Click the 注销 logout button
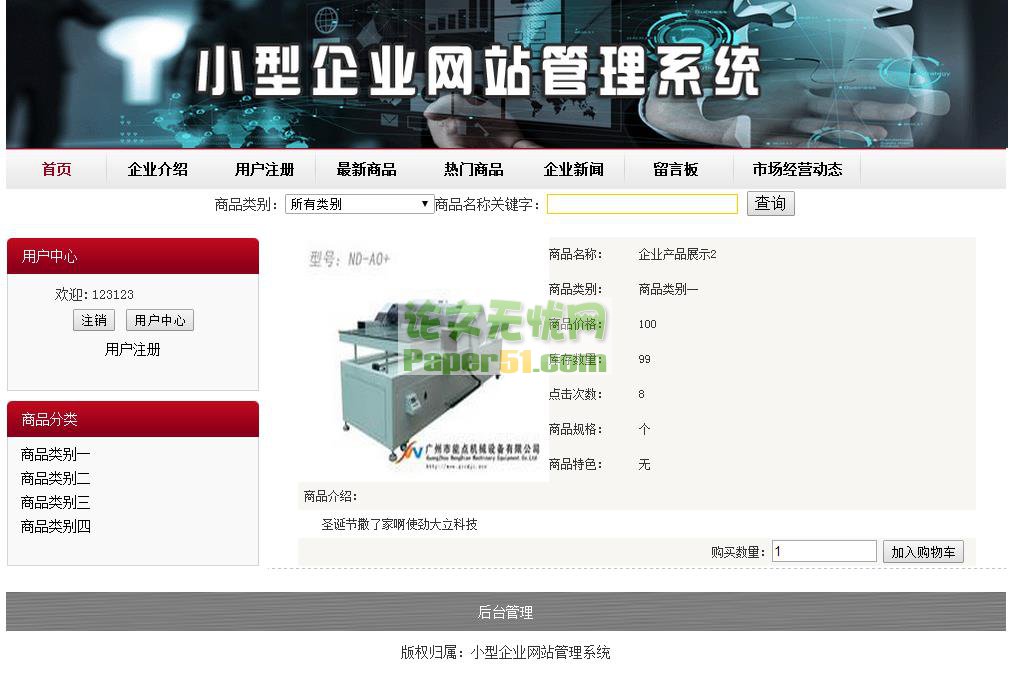The height and width of the screenshot is (673, 1010). (x=94, y=320)
